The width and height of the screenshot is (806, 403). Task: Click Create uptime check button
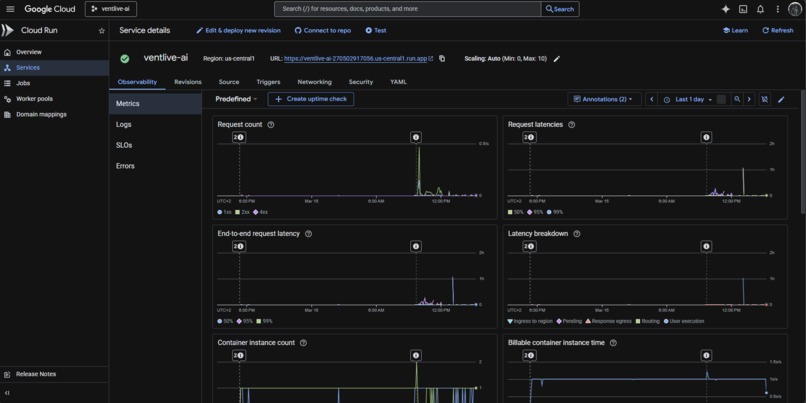[x=311, y=99]
